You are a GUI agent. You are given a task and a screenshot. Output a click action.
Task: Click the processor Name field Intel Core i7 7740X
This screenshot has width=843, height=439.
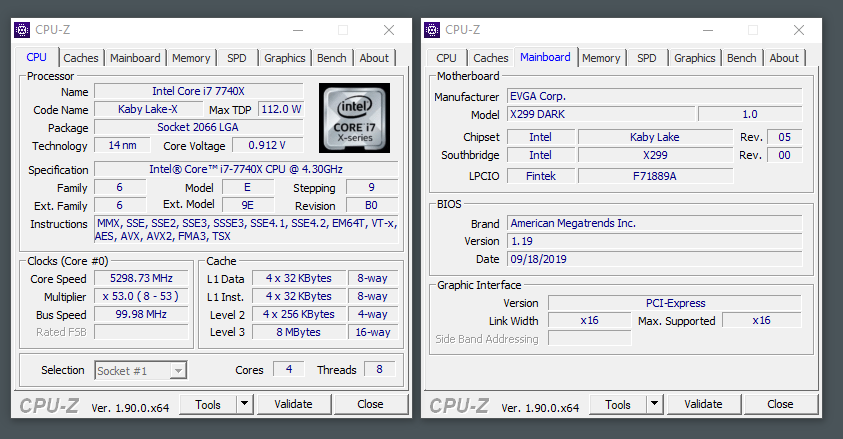pyautogui.click(x=198, y=91)
